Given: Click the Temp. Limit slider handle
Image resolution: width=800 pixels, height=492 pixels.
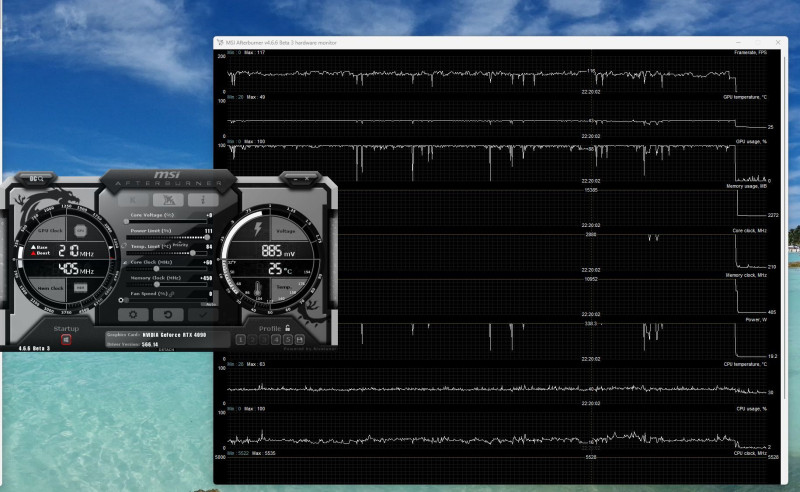Looking at the screenshot, I should pos(192,253).
